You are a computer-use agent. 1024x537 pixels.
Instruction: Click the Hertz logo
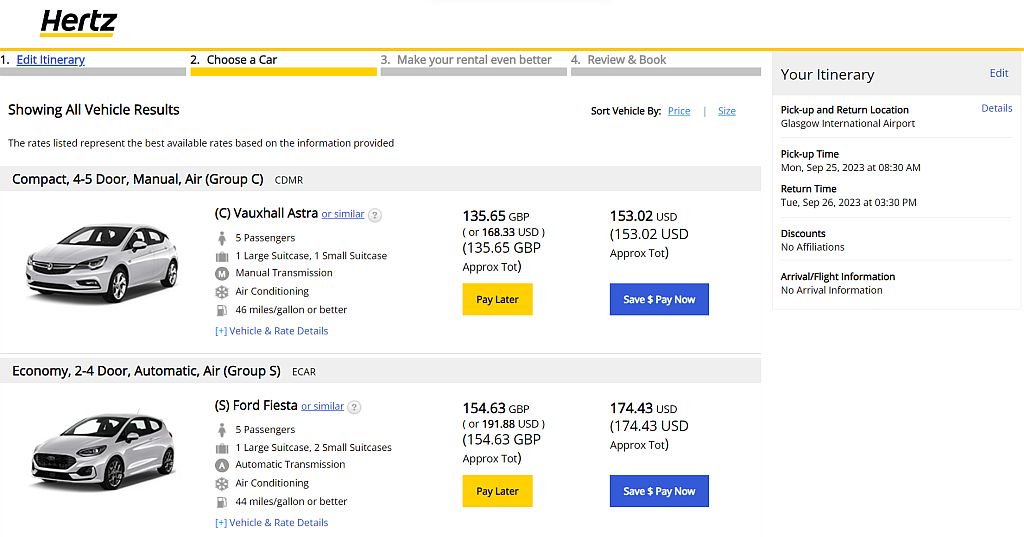[79, 23]
